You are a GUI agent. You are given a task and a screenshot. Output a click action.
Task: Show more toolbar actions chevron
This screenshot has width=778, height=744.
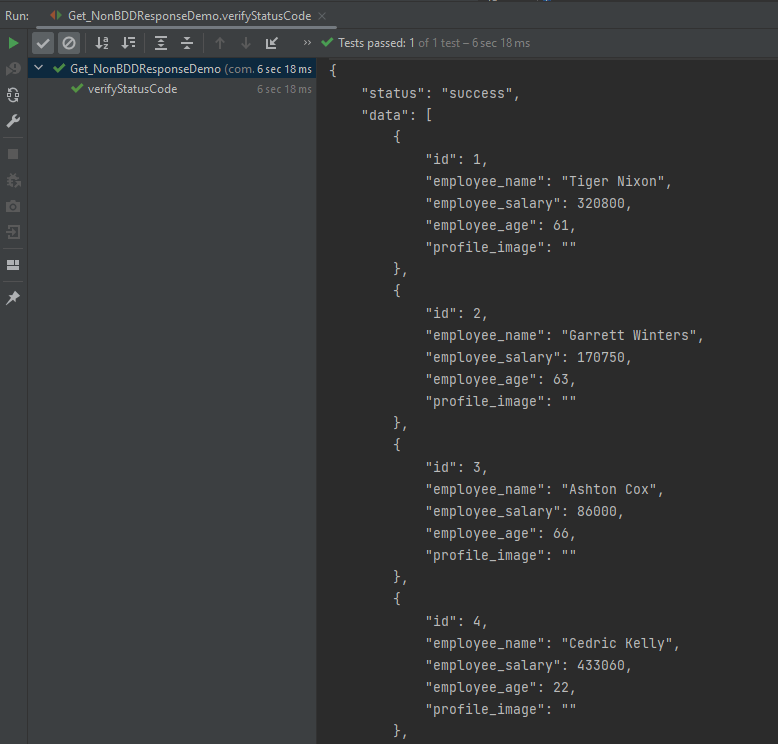coord(307,43)
